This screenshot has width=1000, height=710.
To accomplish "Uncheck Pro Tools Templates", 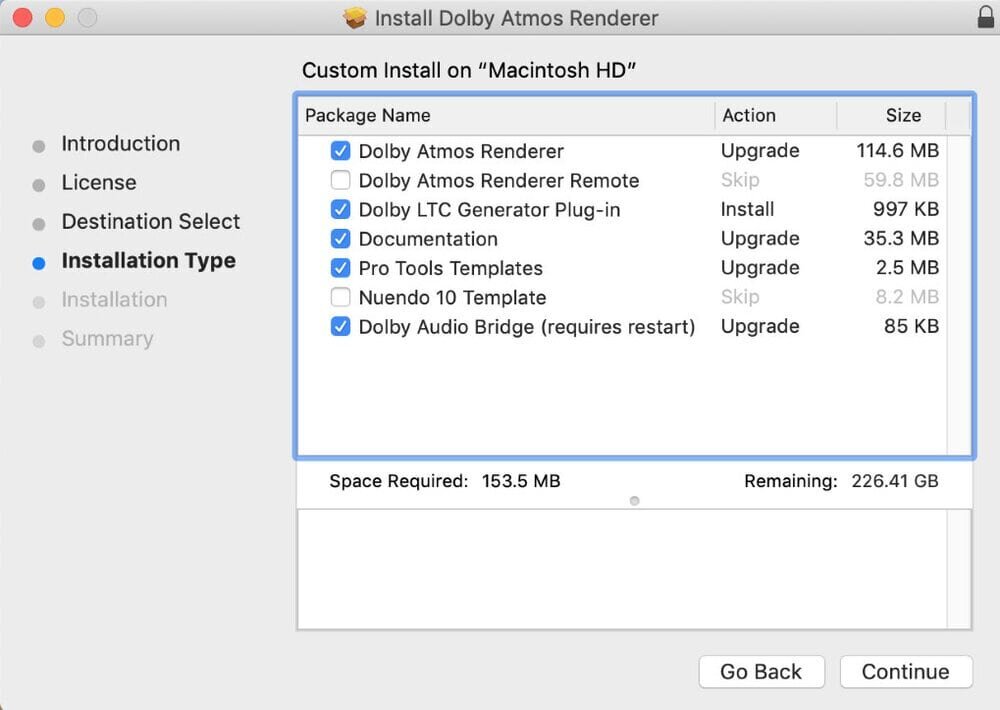I will tap(340, 268).
